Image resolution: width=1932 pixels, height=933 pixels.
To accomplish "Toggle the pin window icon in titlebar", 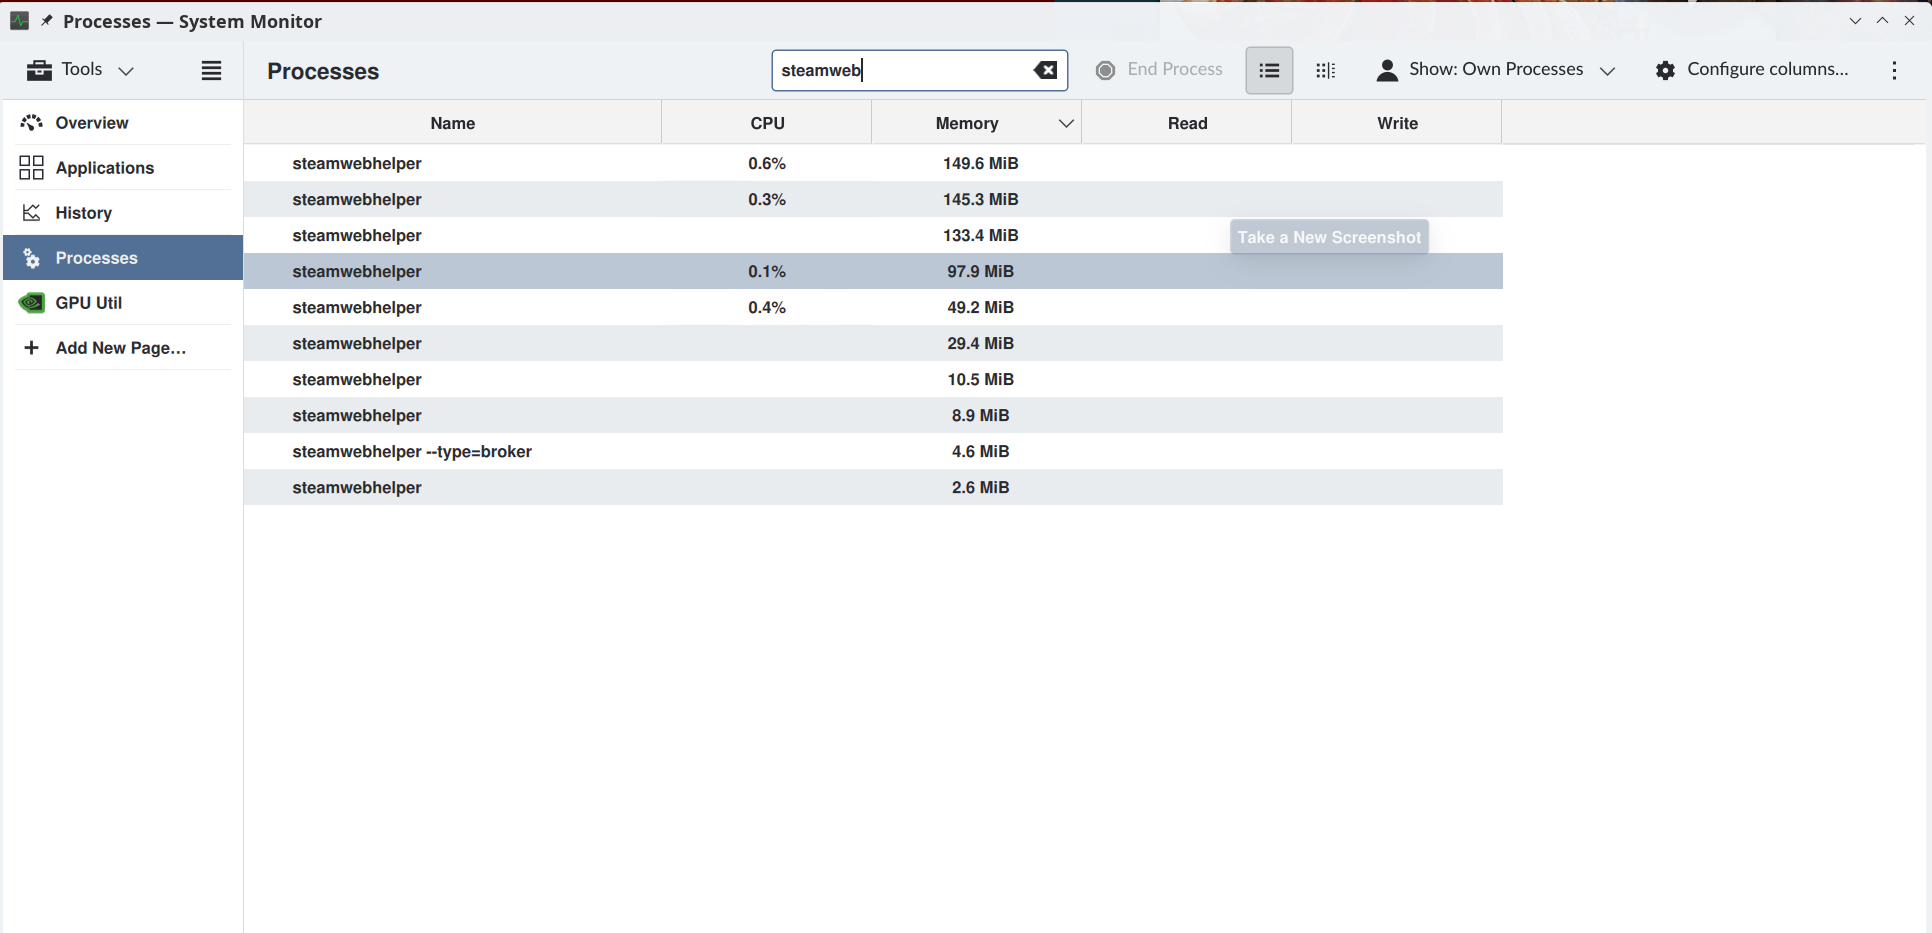I will click(46, 21).
